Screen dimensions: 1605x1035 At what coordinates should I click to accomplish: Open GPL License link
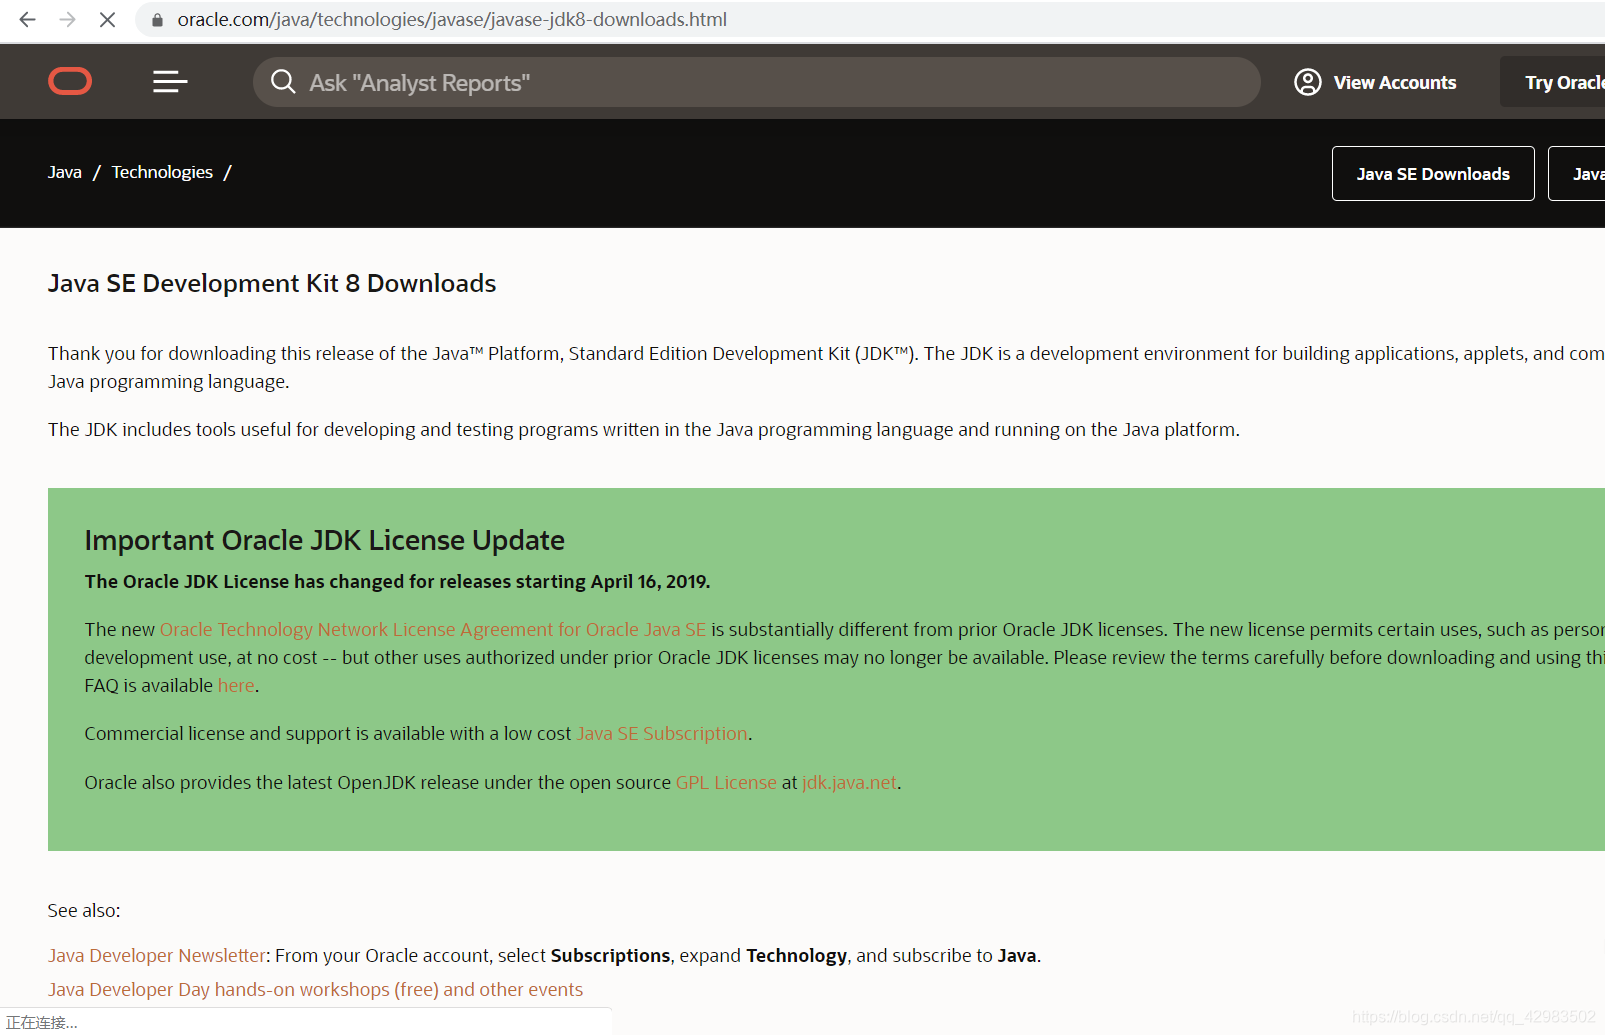726,783
